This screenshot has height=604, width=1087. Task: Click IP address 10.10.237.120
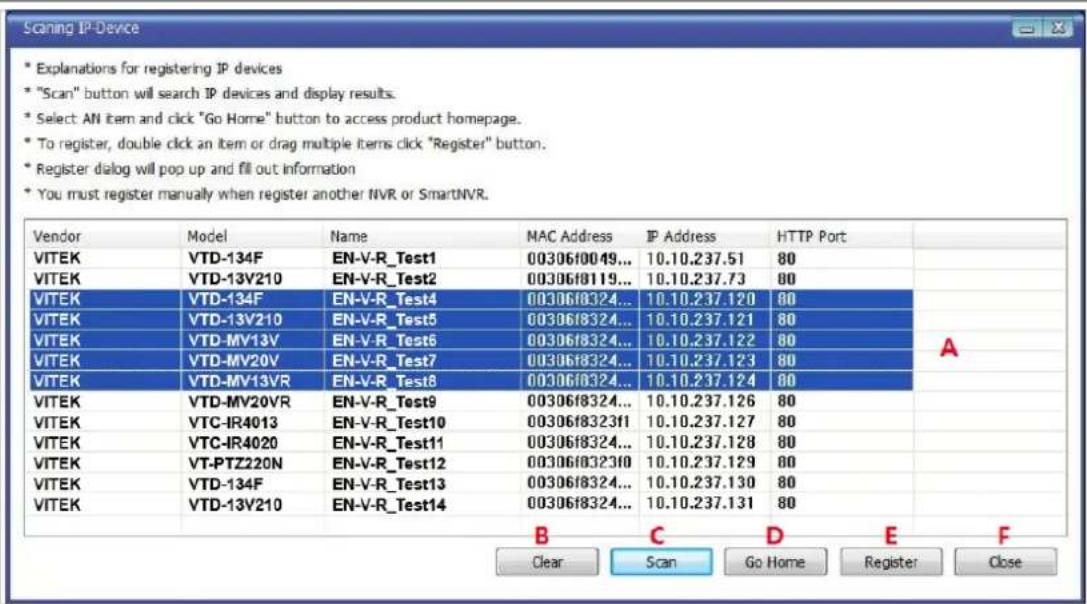pos(701,300)
